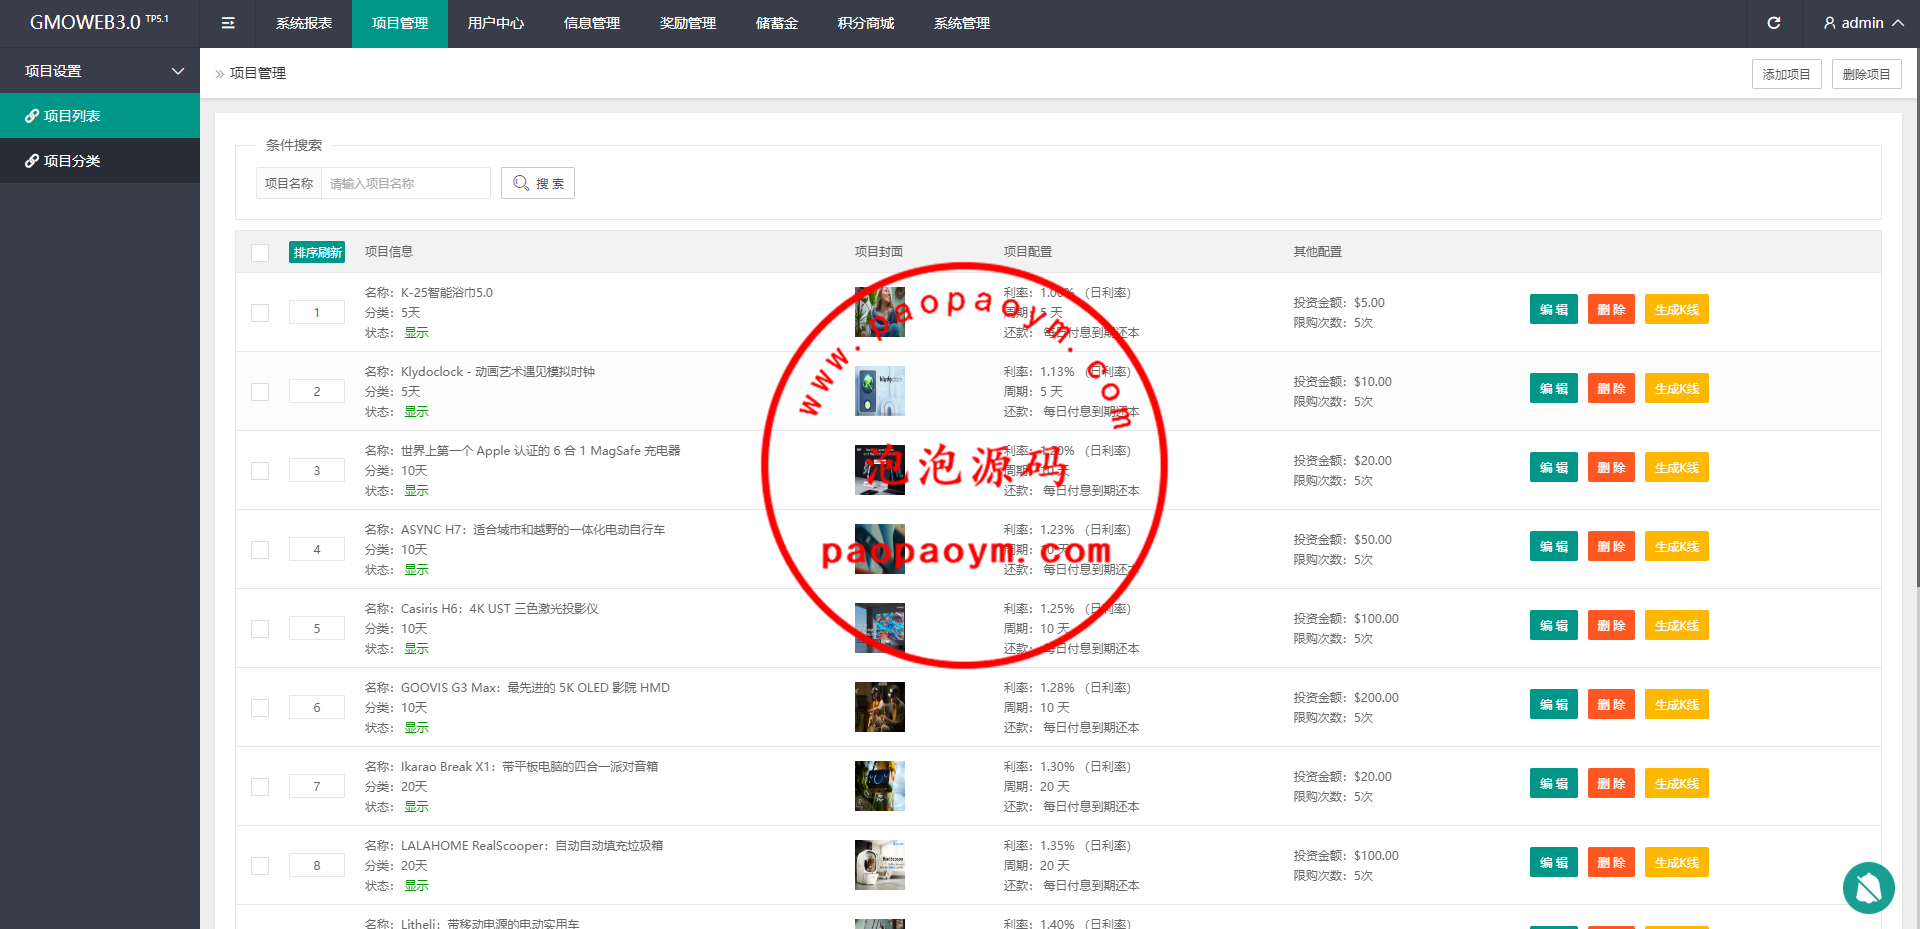Check the K-25智能浴巾5.0 row checkbox
The width and height of the screenshot is (1920, 929).
(x=260, y=312)
